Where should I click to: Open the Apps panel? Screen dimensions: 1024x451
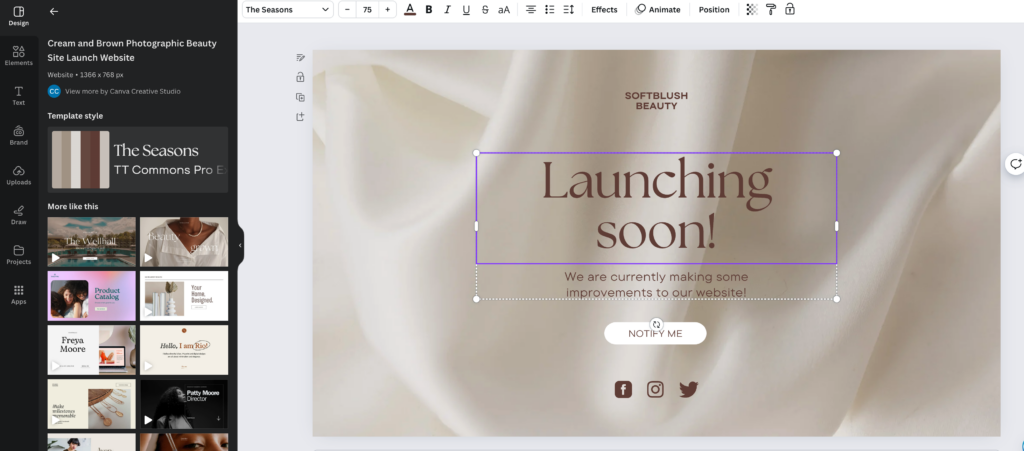[18, 294]
